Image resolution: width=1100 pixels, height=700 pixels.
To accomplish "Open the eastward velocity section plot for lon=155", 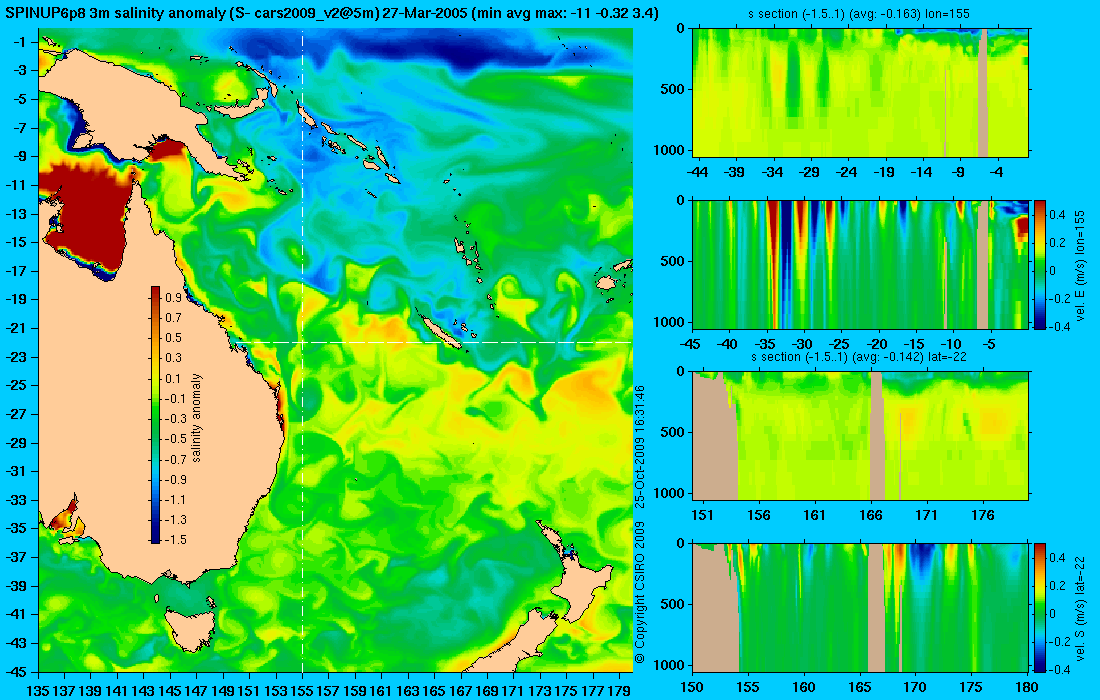I will pyautogui.click(x=861, y=264).
